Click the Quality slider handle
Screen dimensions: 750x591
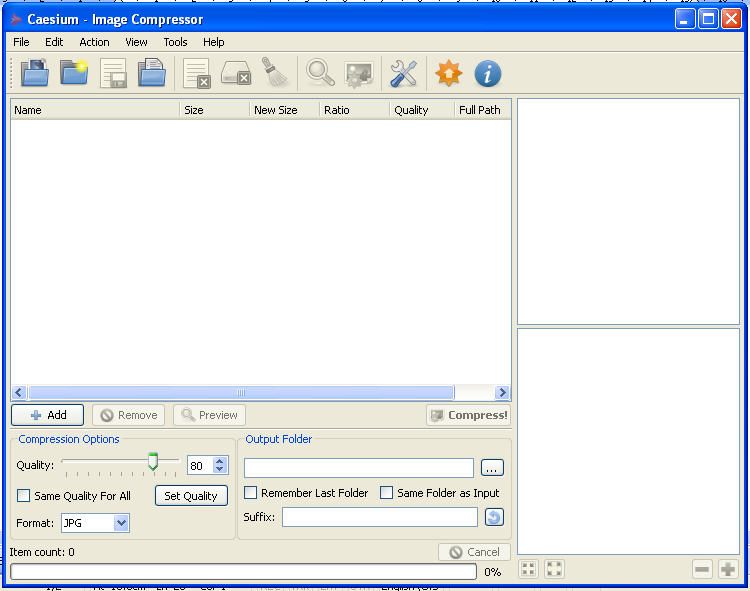coord(153,461)
